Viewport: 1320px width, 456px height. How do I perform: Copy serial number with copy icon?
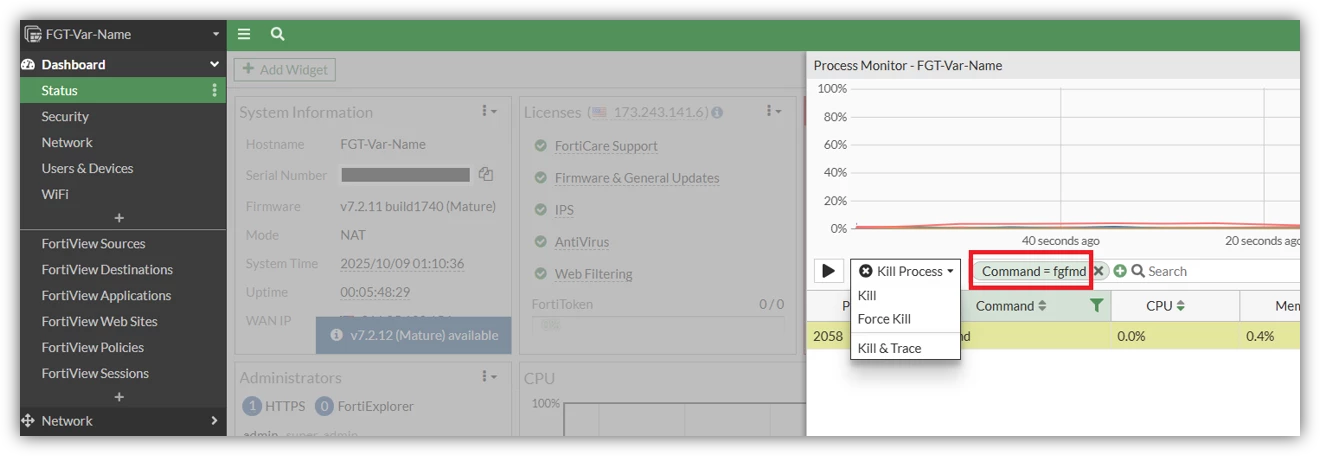tap(486, 174)
